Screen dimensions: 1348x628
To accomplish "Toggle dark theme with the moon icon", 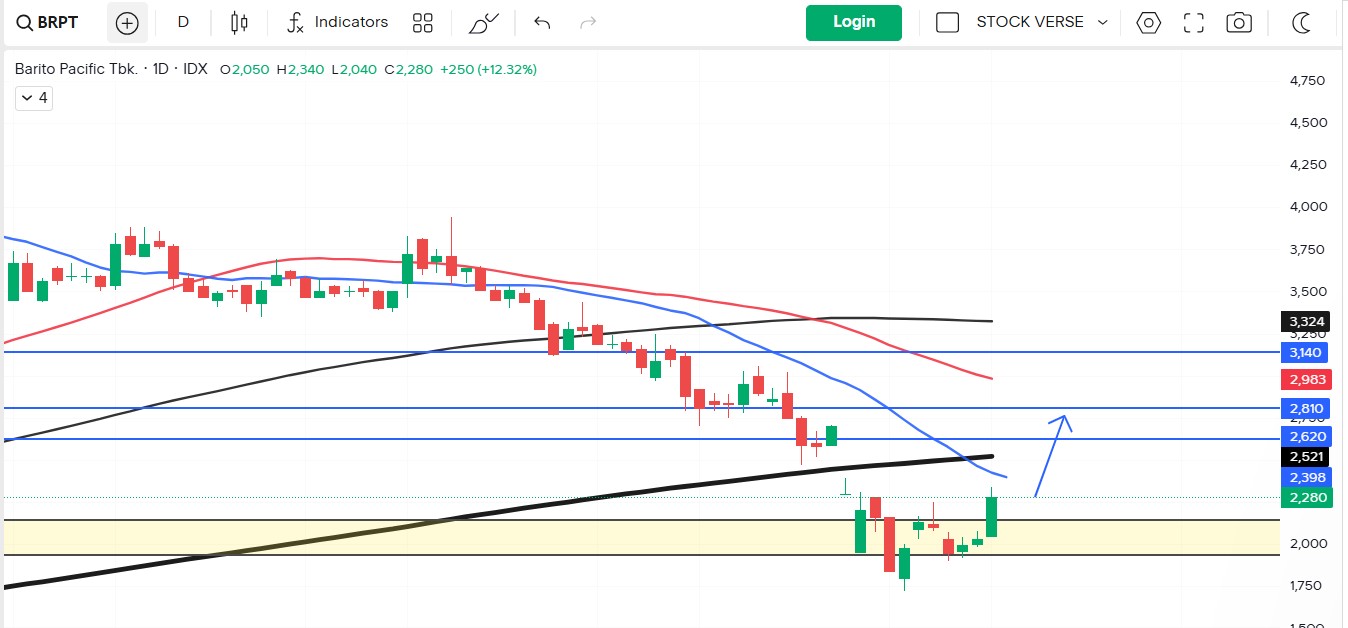I will pos(1302,22).
